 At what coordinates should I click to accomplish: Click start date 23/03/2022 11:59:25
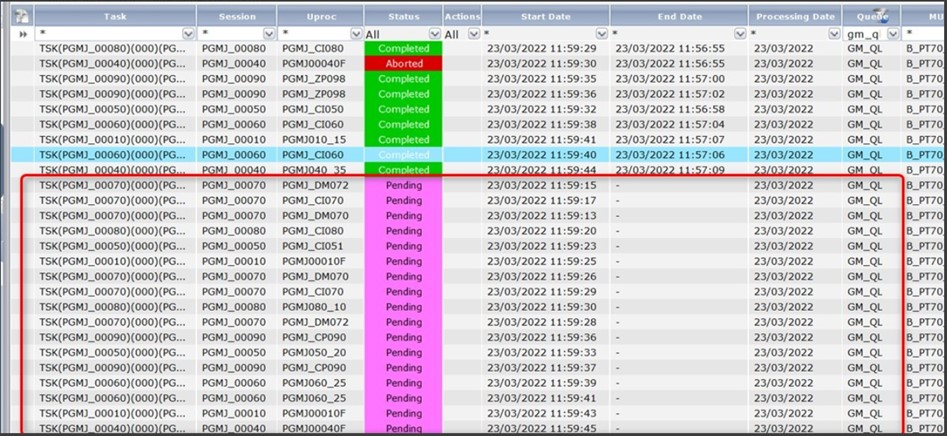point(542,261)
